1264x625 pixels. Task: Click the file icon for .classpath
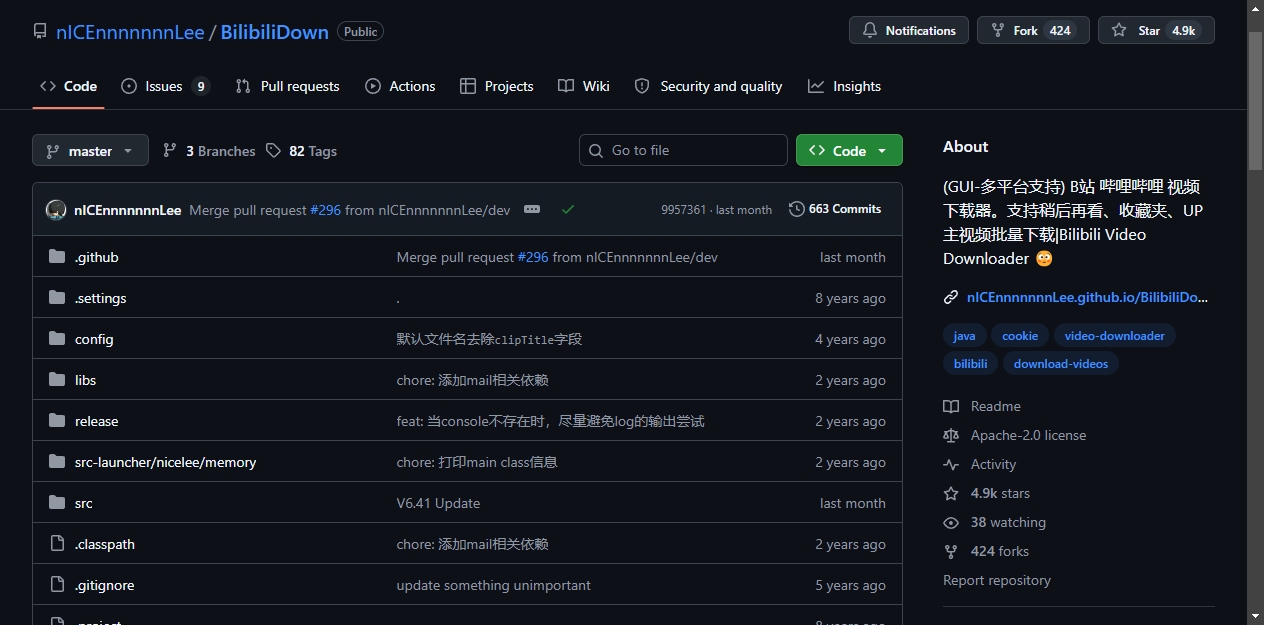click(x=57, y=544)
